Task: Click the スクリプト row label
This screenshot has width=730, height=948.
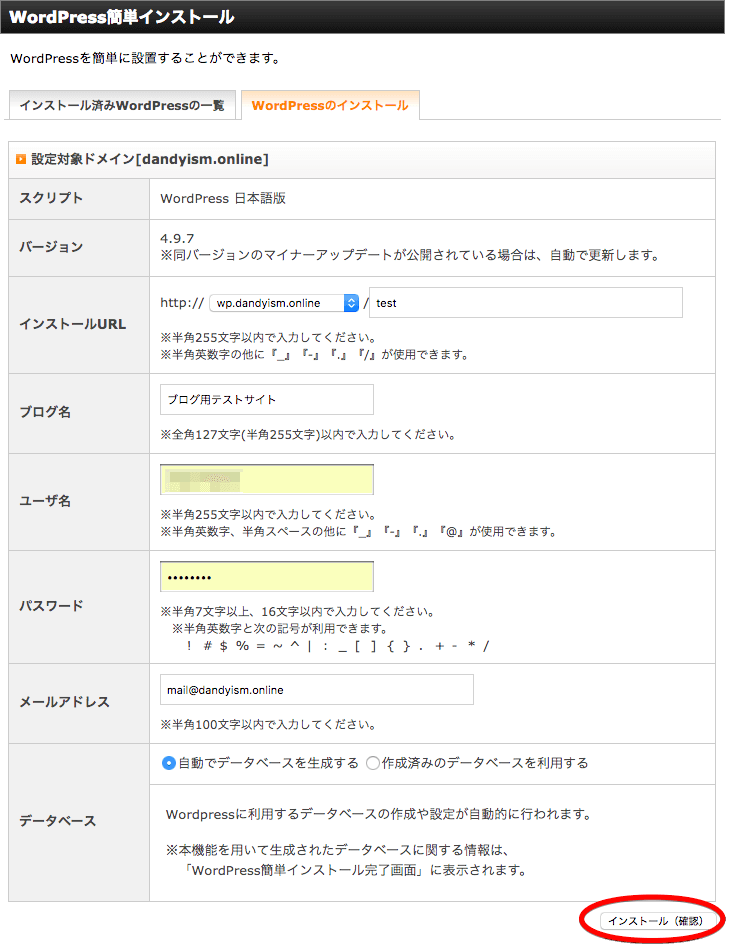Action: click(51, 198)
